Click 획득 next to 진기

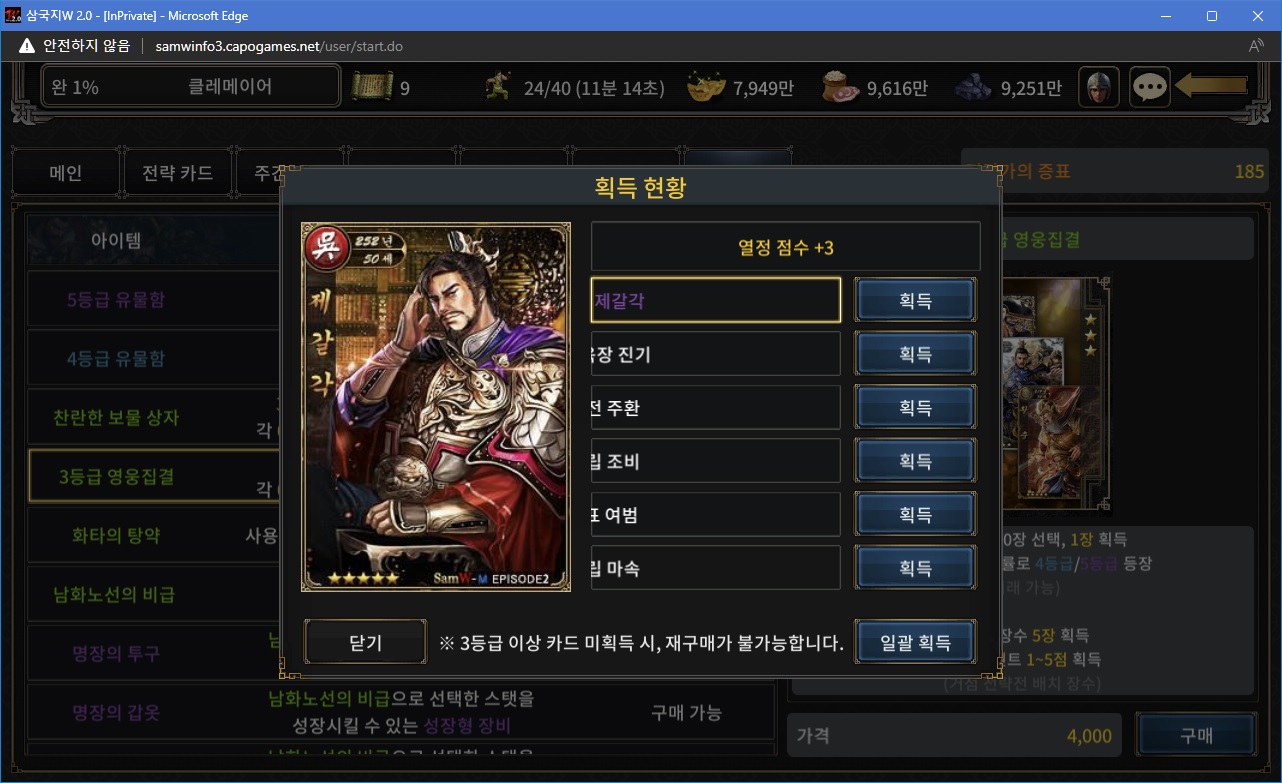(x=915, y=354)
